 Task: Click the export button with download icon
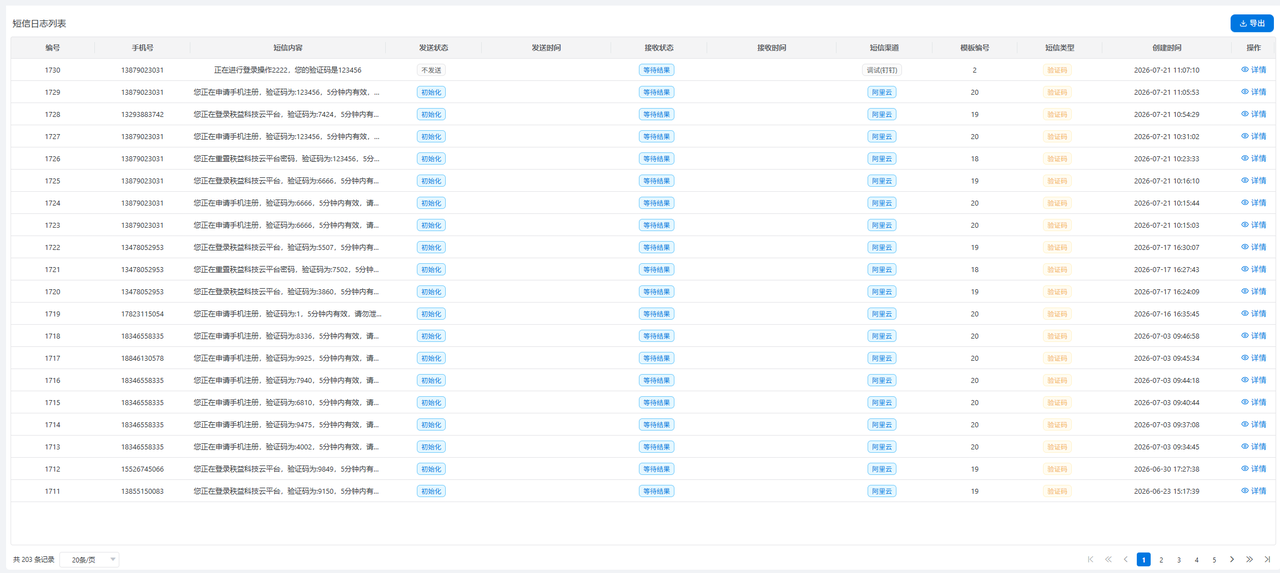click(1251, 23)
